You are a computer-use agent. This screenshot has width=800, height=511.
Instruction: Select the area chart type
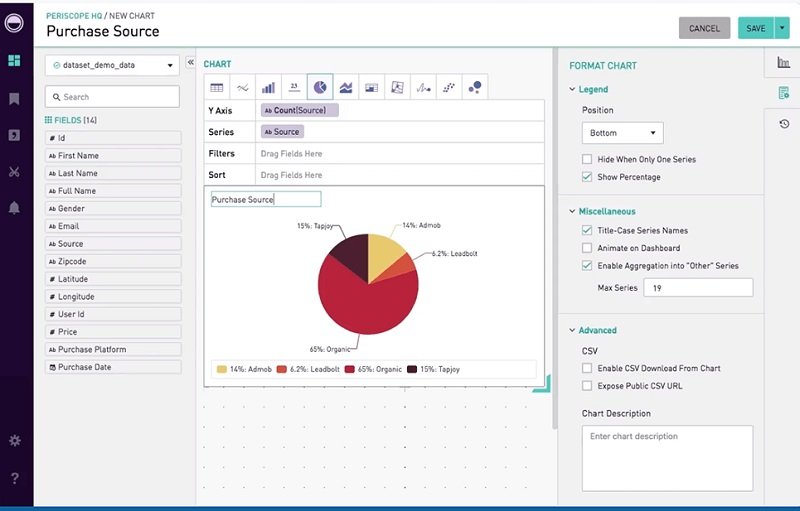pyautogui.click(x=346, y=88)
